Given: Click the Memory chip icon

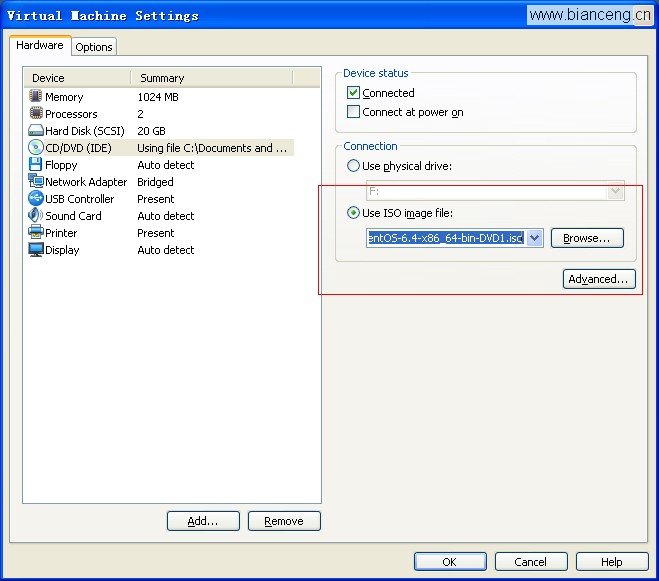Looking at the screenshot, I should pyautogui.click(x=36, y=96).
